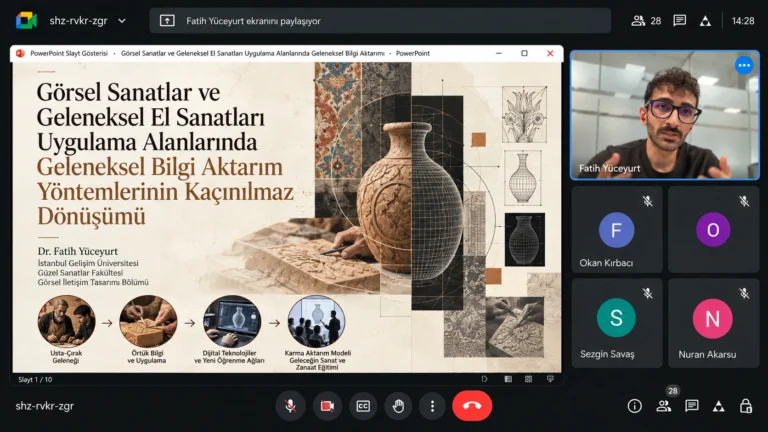Toggle the microphone button in call controls
Screen dimensions: 768x432
(290, 406)
